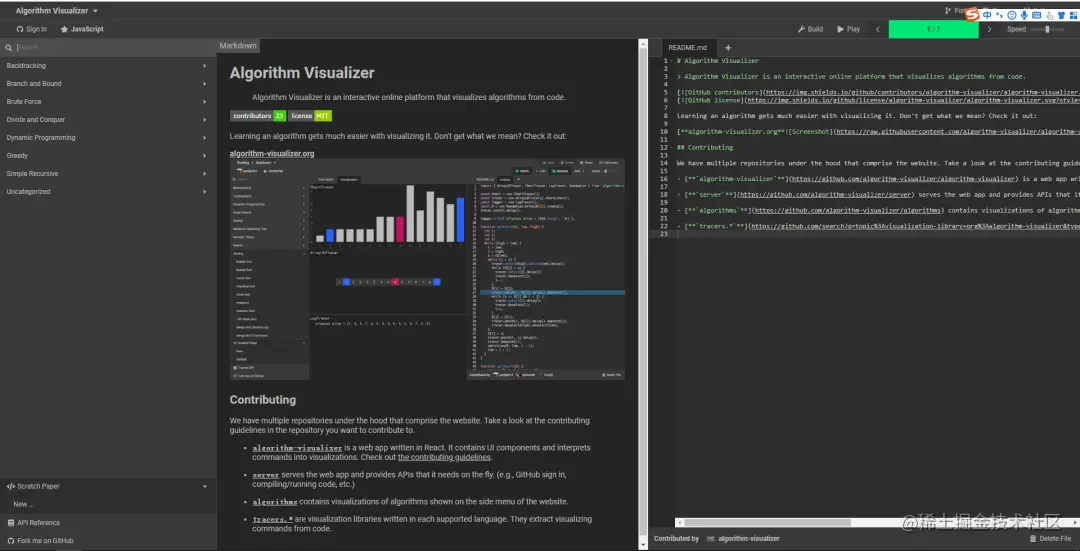1080x551 pixels.
Task: Click the Delete File button
Action: (1050, 539)
